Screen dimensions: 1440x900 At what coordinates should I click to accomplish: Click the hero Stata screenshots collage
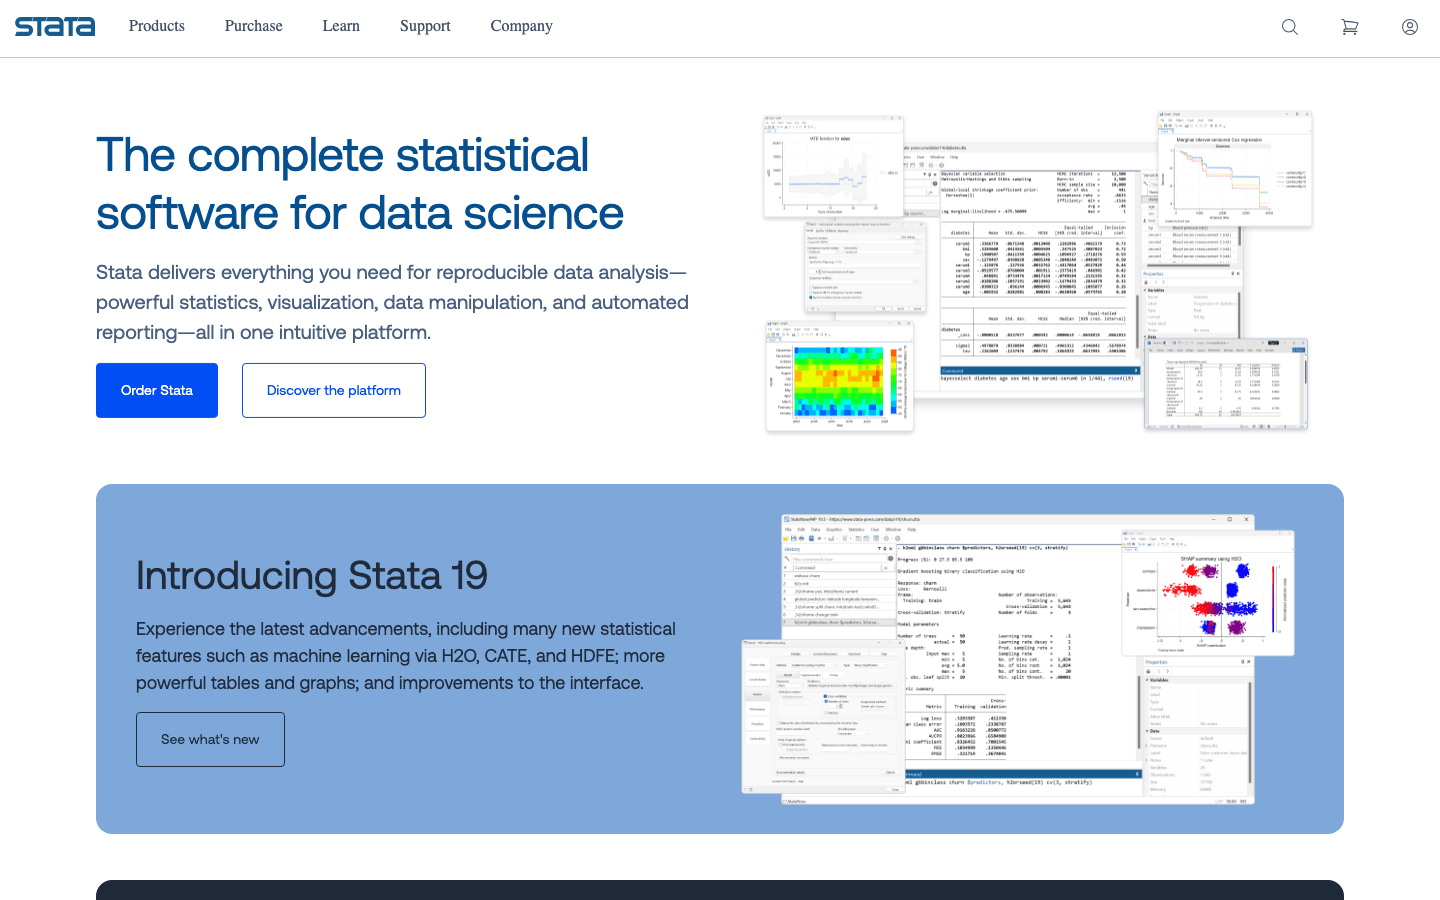click(1037, 271)
